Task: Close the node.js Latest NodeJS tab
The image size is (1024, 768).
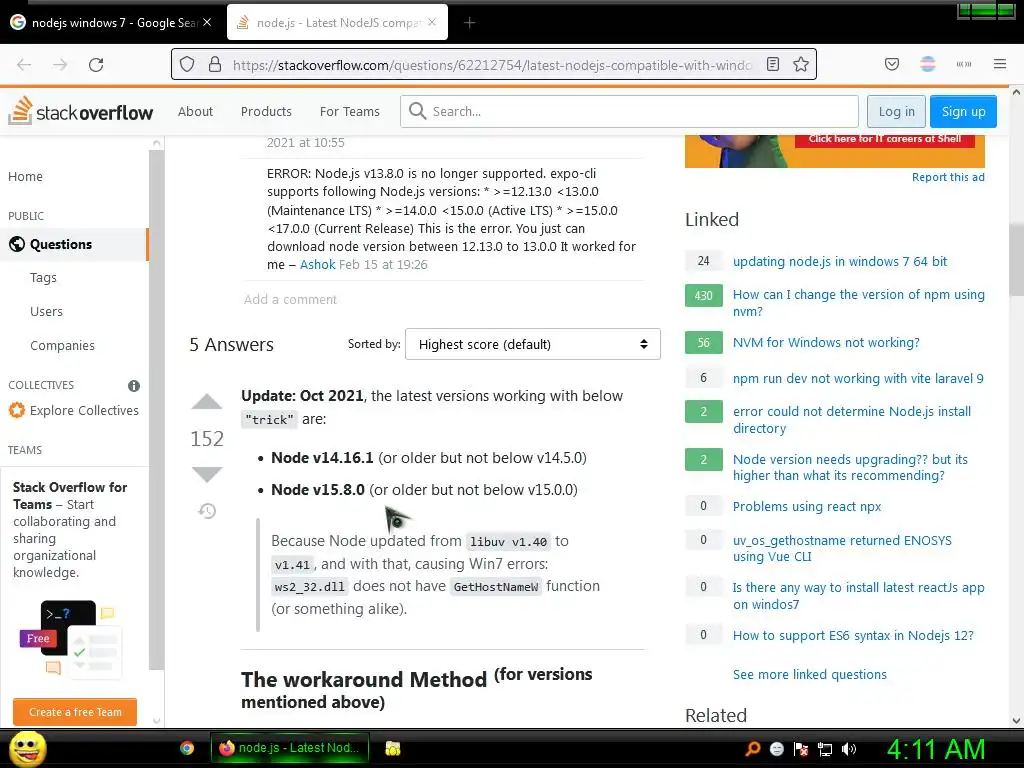Action: pyautogui.click(x=432, y=22)
